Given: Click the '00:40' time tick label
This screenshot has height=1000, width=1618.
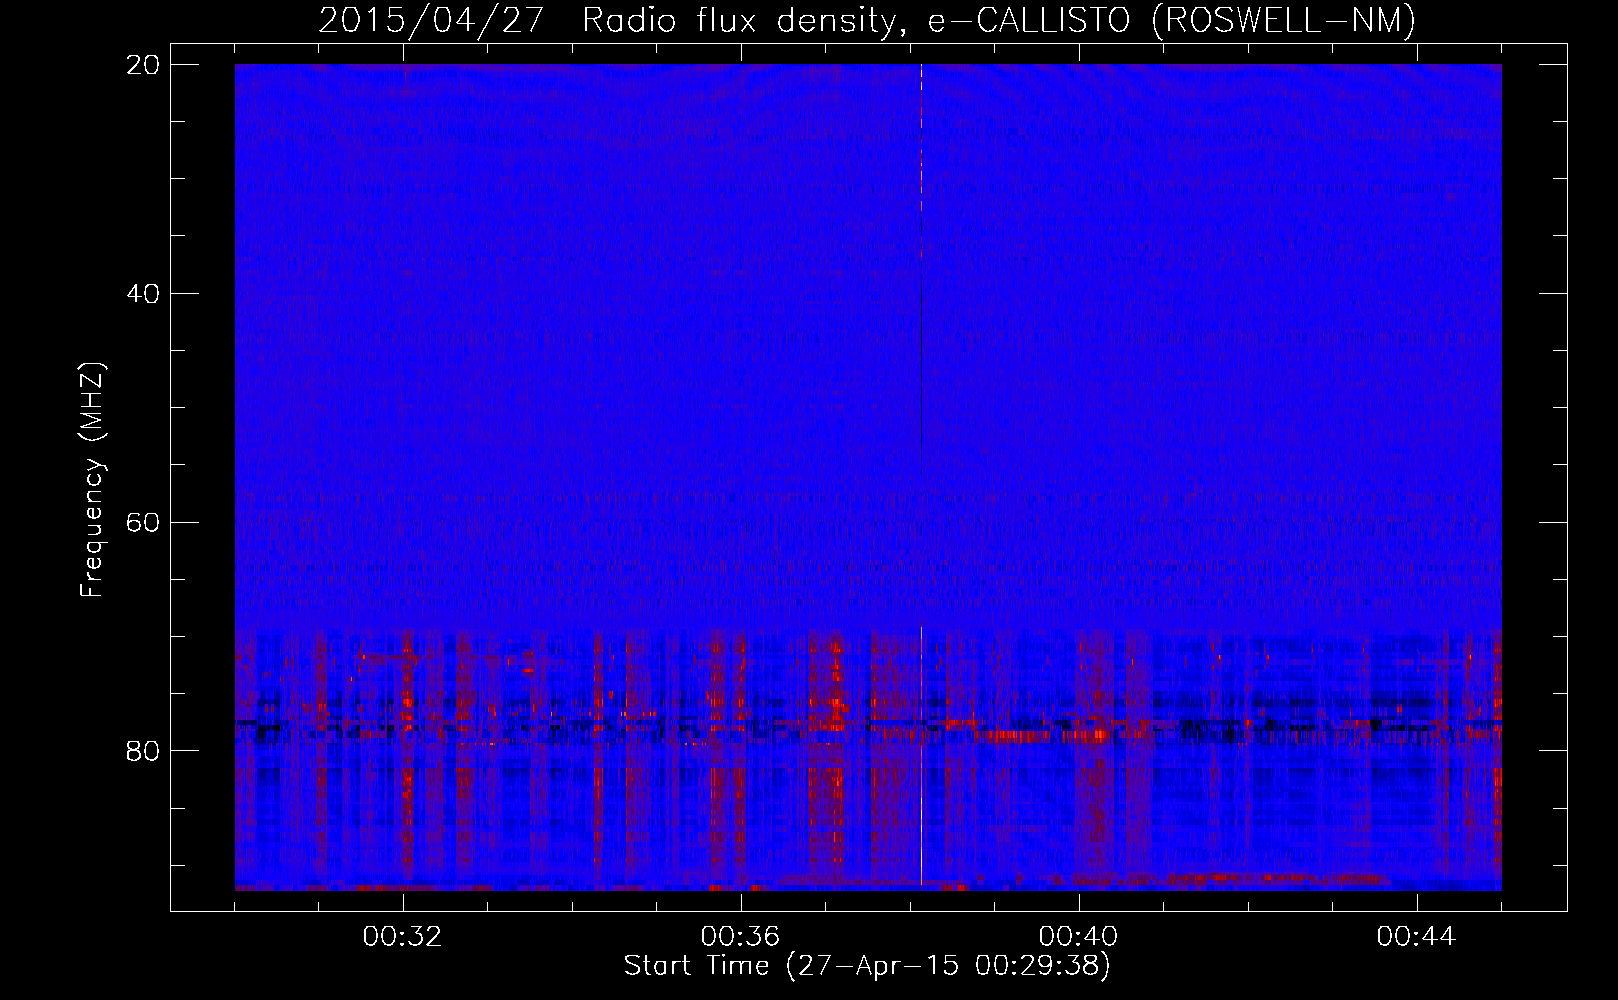Looking at the screenshot, I should coord(1078,937).
